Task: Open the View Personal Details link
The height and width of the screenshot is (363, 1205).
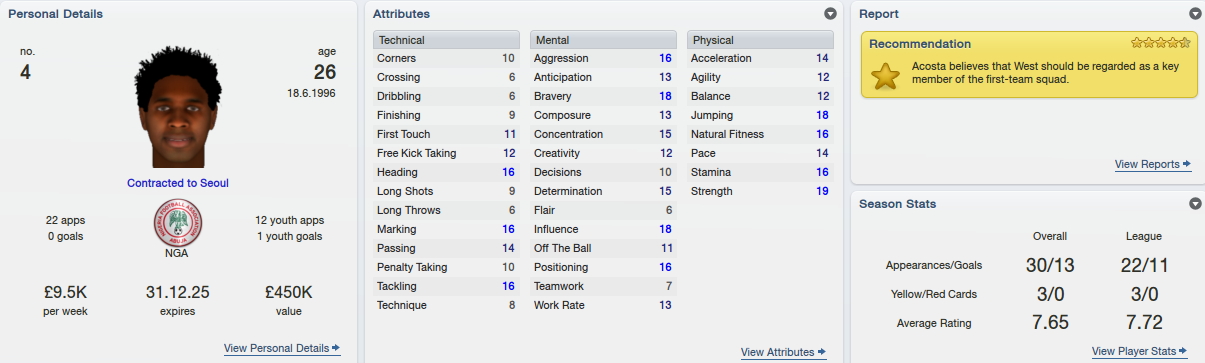Action: 276,348
